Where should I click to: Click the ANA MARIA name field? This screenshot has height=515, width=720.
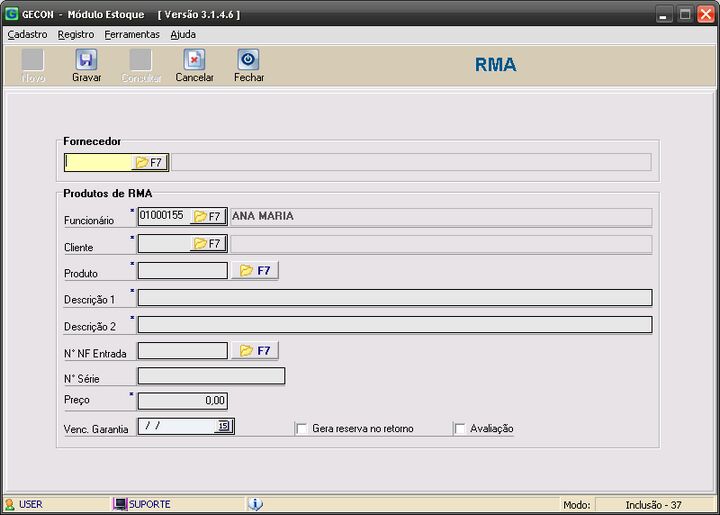click(441, 216)
